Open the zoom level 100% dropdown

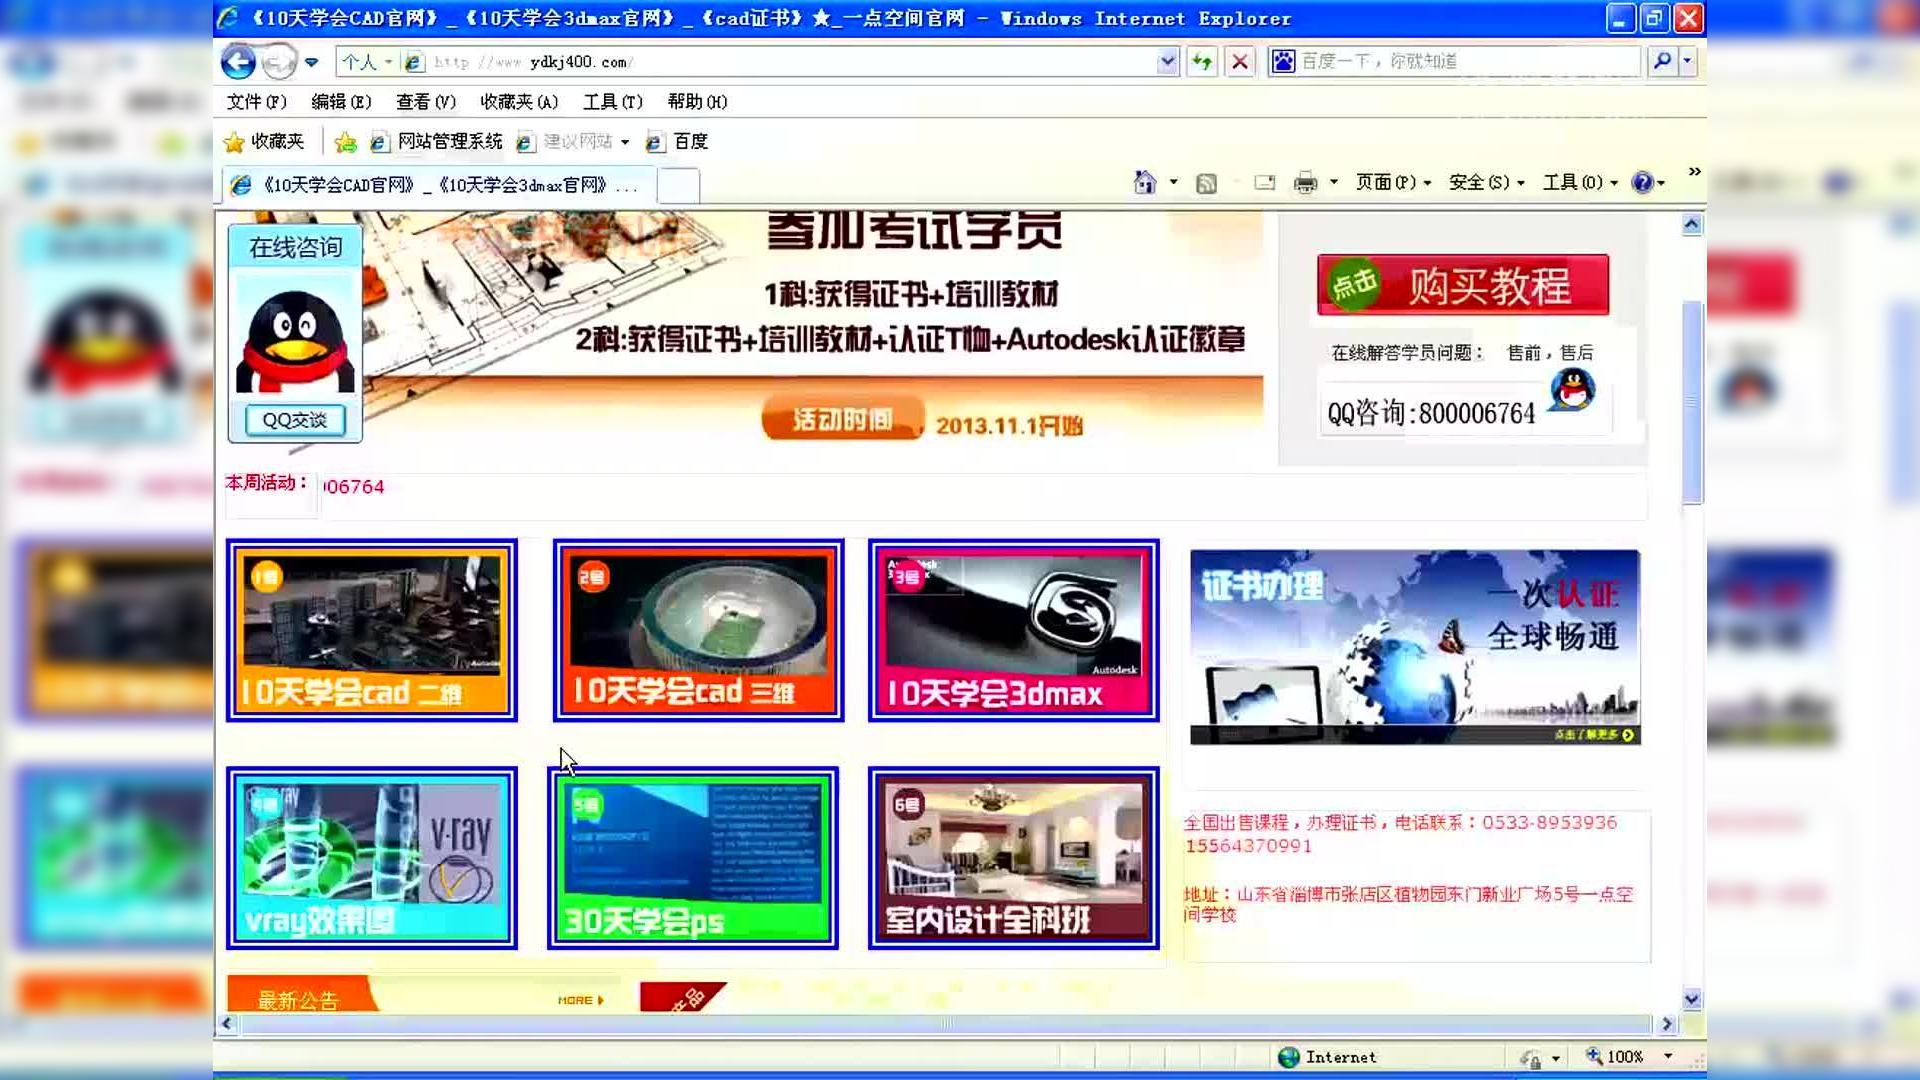point(1668,1057)
